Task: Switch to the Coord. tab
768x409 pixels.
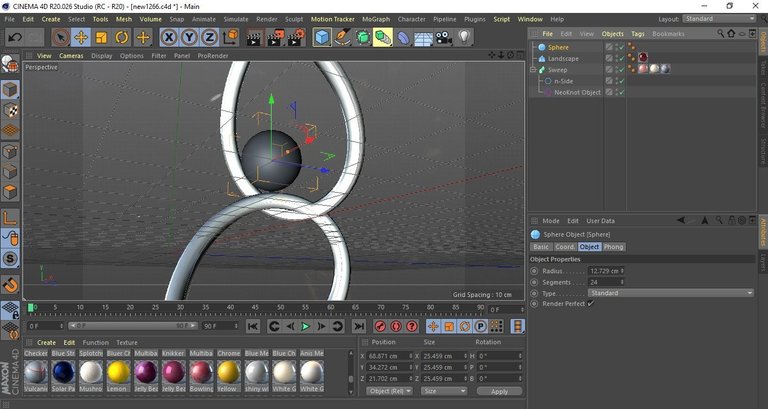Action: pyautogui.click(x=565, y=247)
